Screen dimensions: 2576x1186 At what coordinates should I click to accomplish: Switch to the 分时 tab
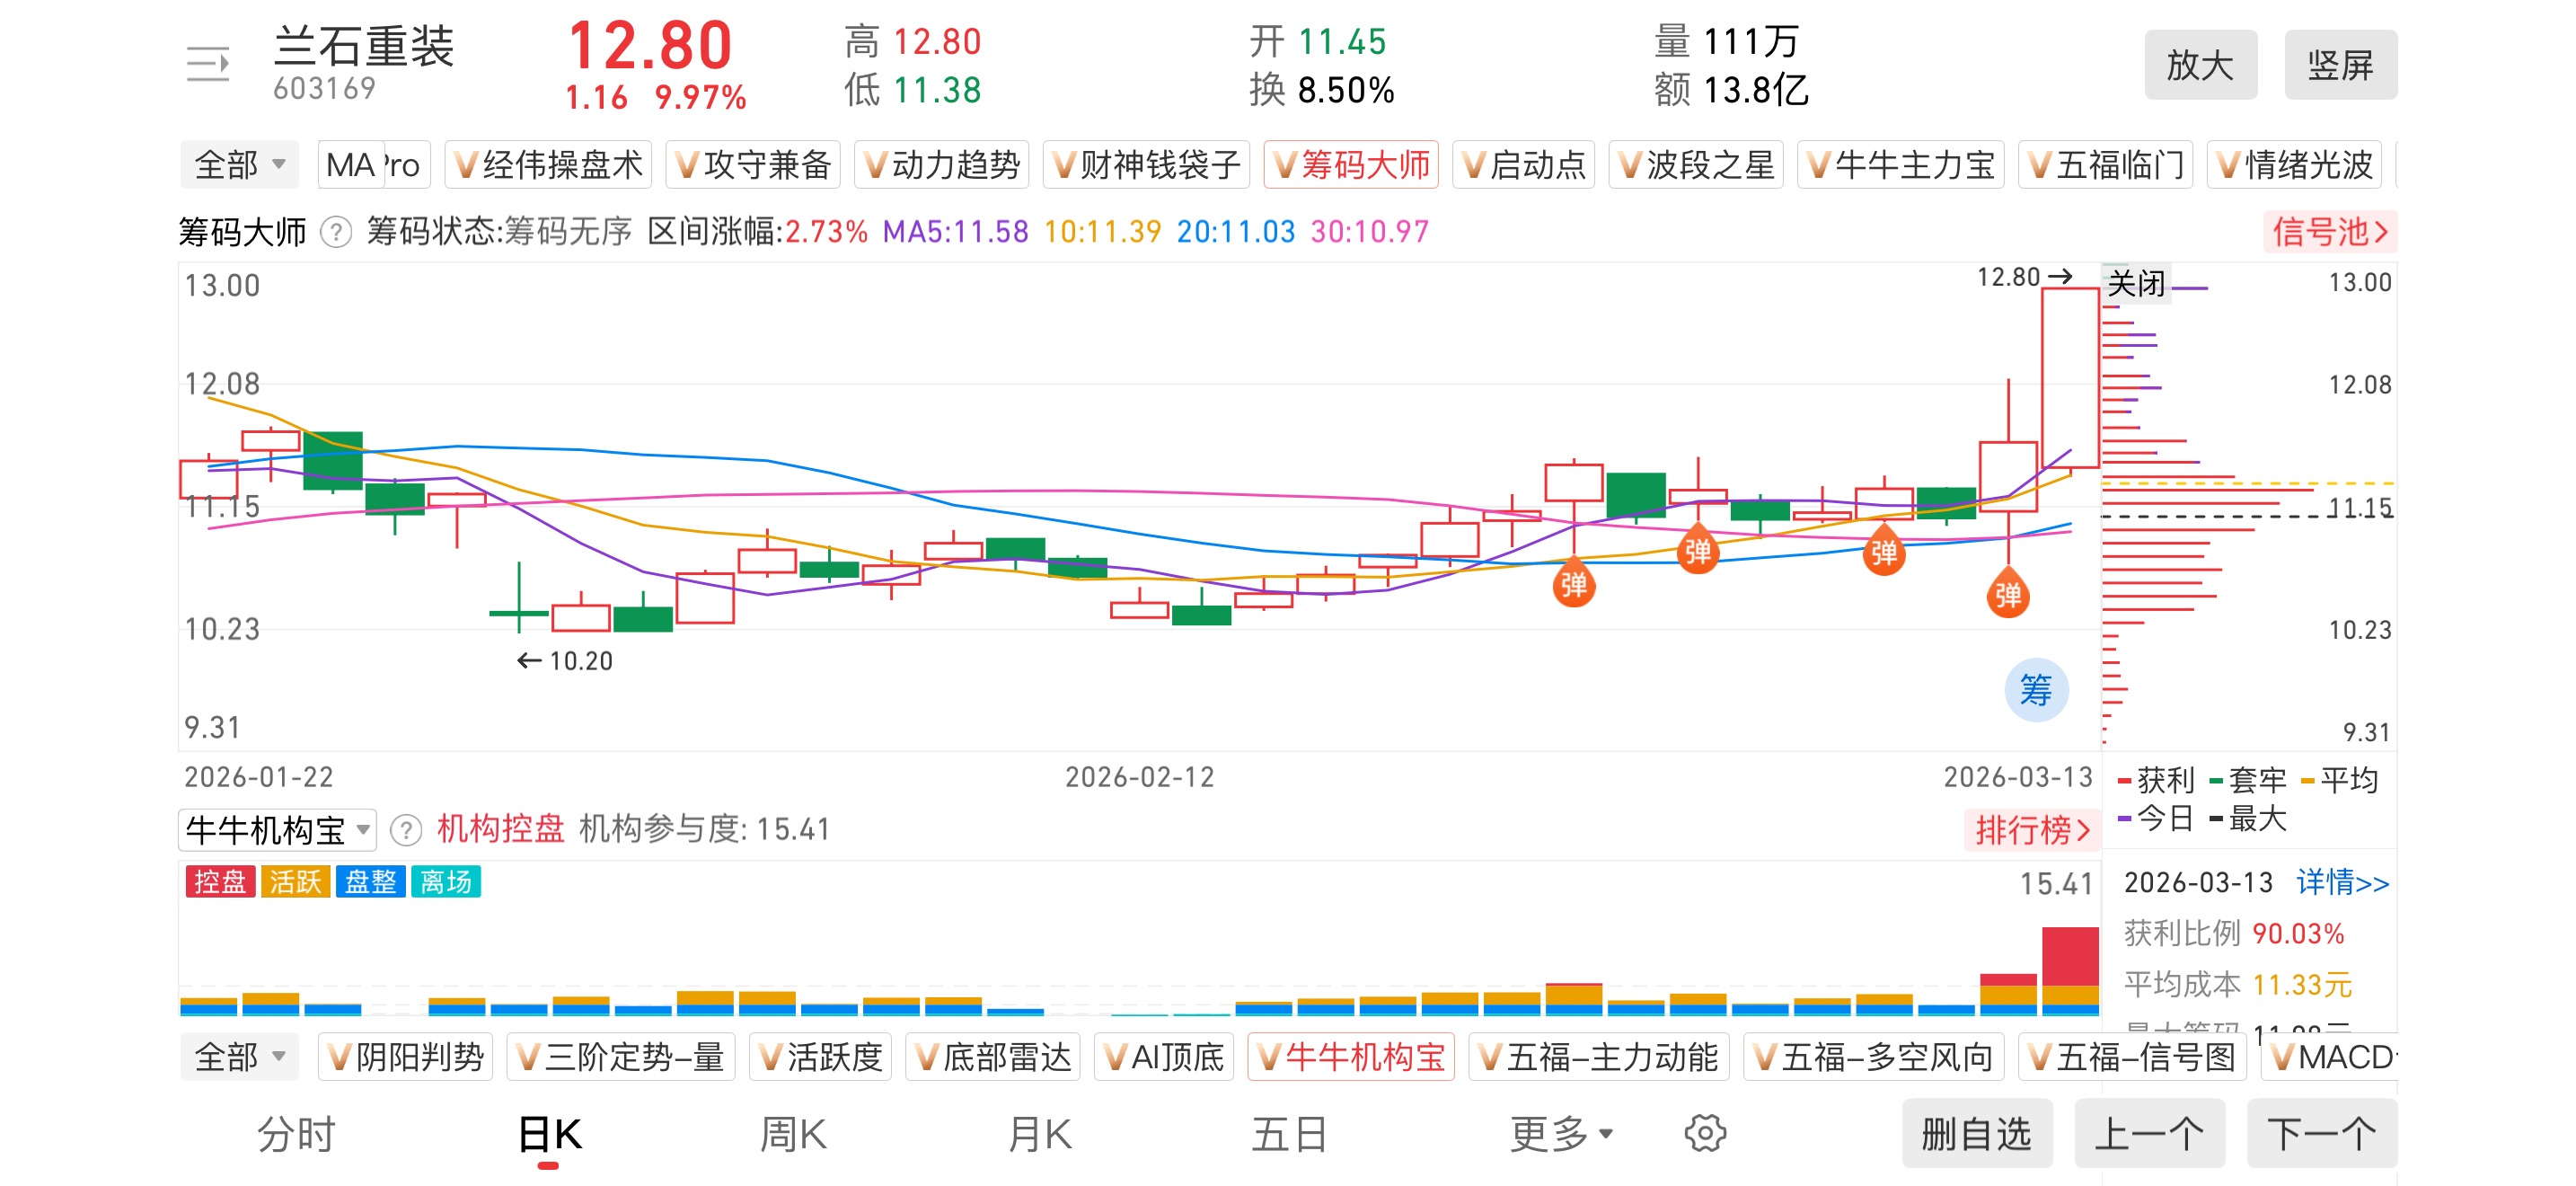pyautogui.click(x=296, y=1134)
